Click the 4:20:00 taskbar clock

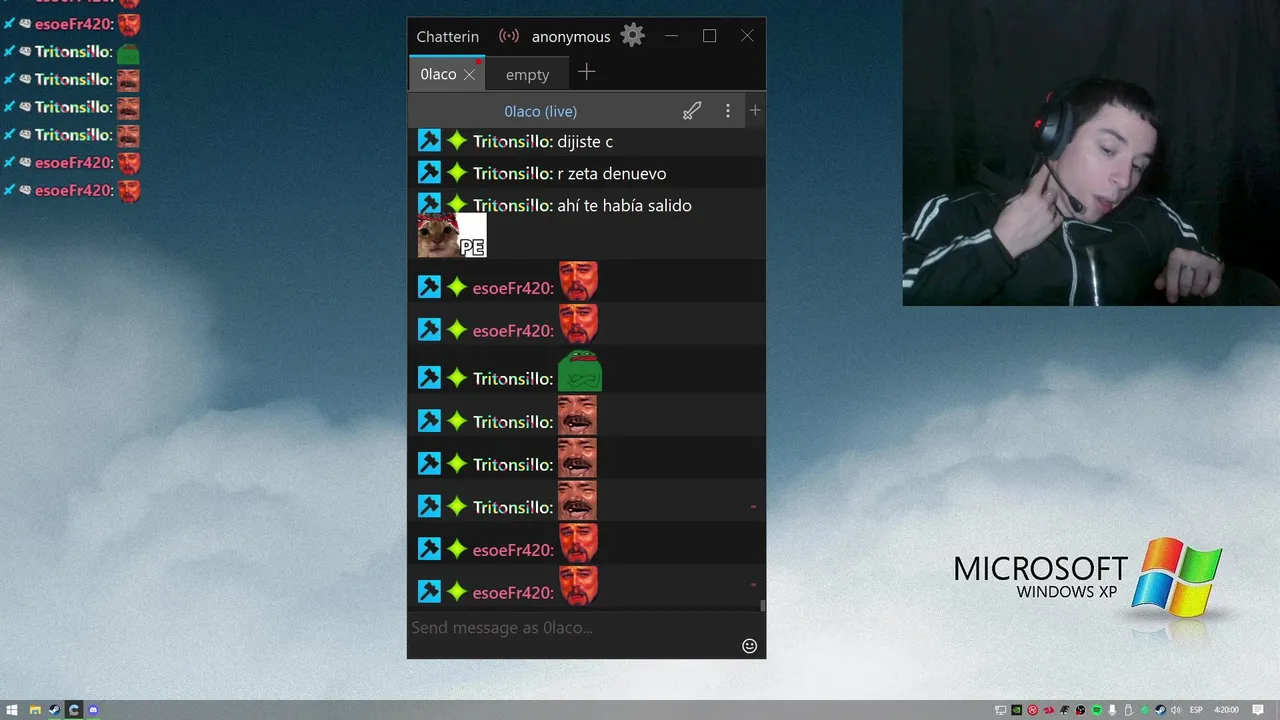pyautogui.click(x=1226, y=710)
